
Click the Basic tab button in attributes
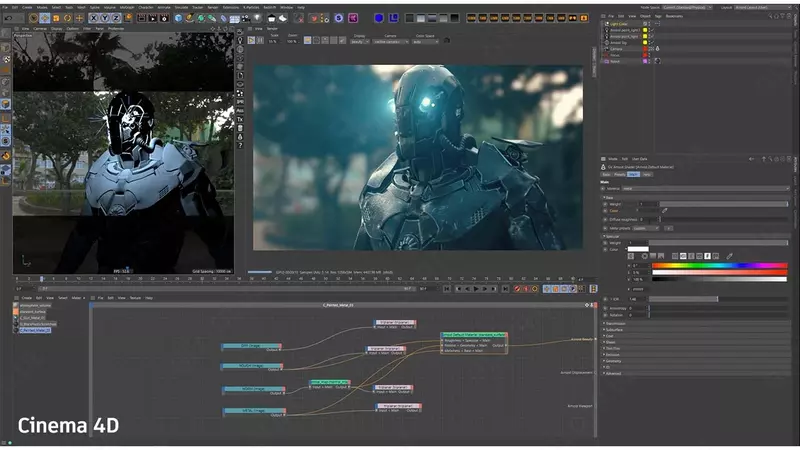608,174
